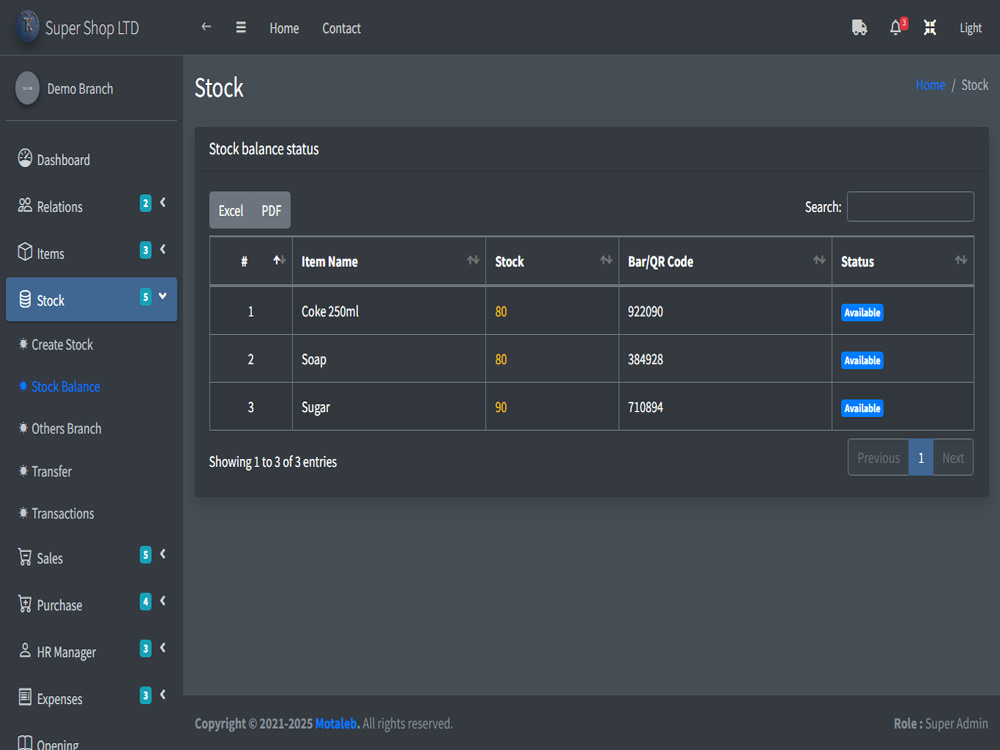Open Contact in the top navigation
This screenshot has height=750, width=1000.
pyautogui.click(x=341, y=28)
